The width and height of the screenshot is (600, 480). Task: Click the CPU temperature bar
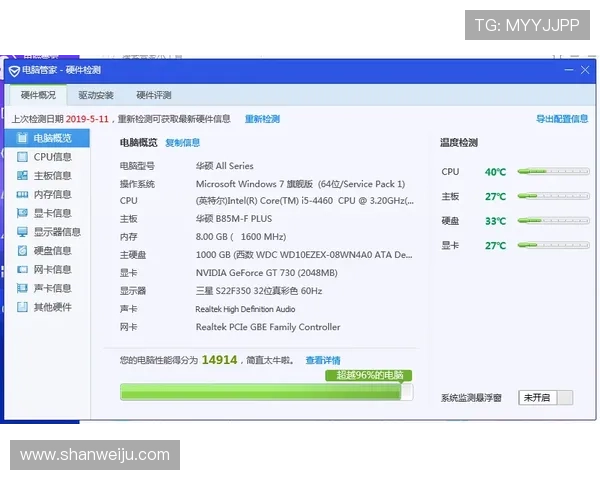(553, 171)
